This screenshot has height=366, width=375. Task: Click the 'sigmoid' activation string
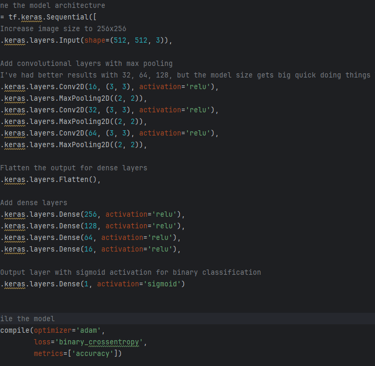click(x=162, y=284)
